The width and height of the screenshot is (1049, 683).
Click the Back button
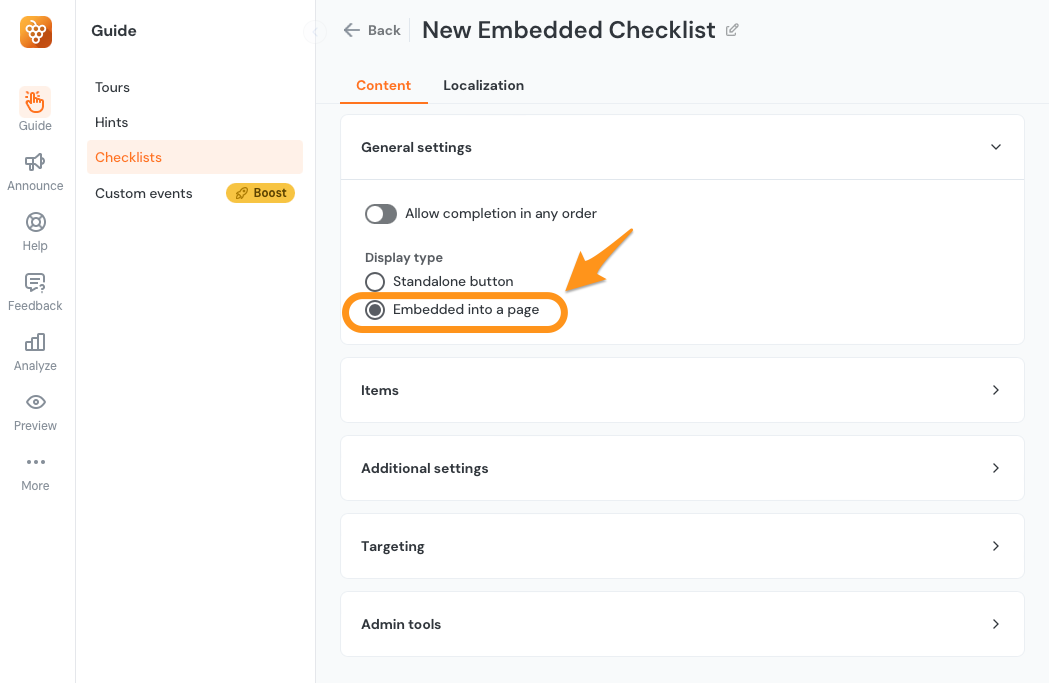[x=371, y=30]
